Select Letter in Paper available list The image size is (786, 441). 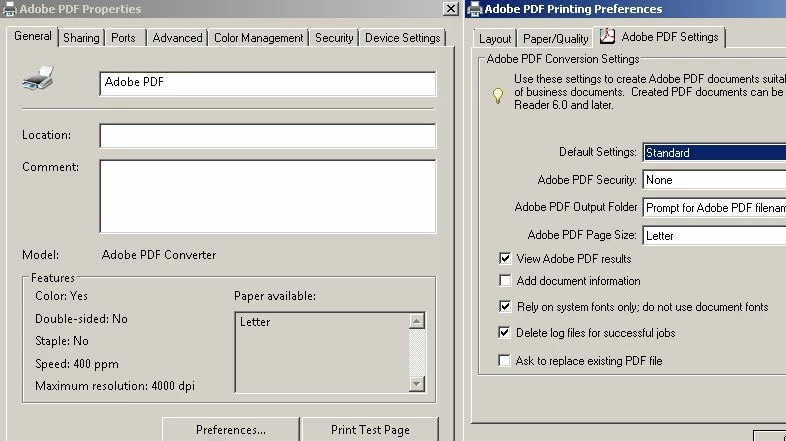click(x=255, y=322)
